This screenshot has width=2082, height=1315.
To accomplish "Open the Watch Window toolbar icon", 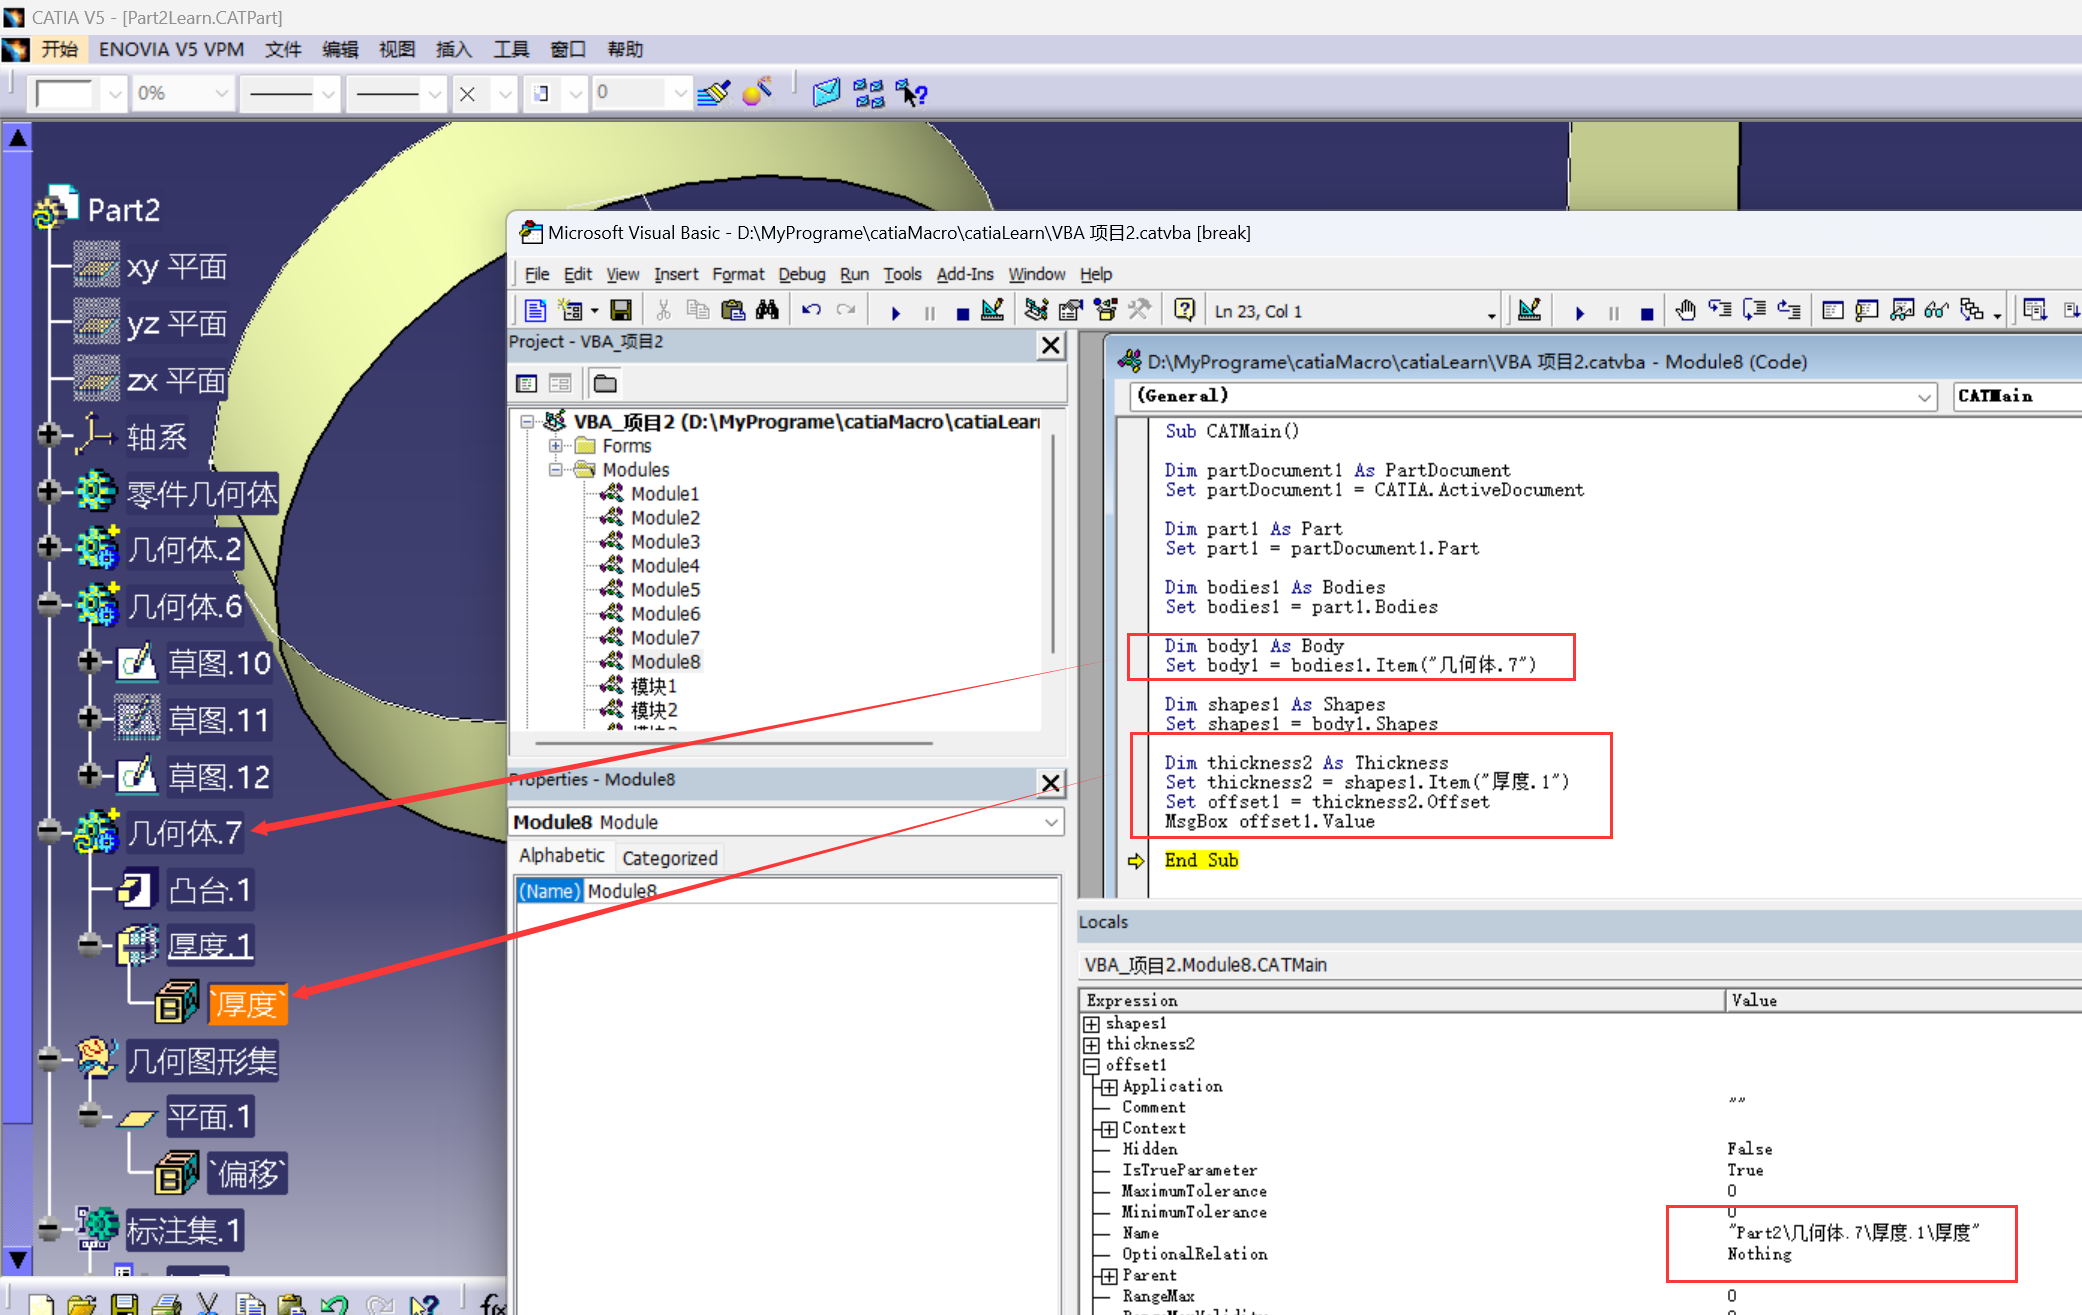I will coord(1902,311).
